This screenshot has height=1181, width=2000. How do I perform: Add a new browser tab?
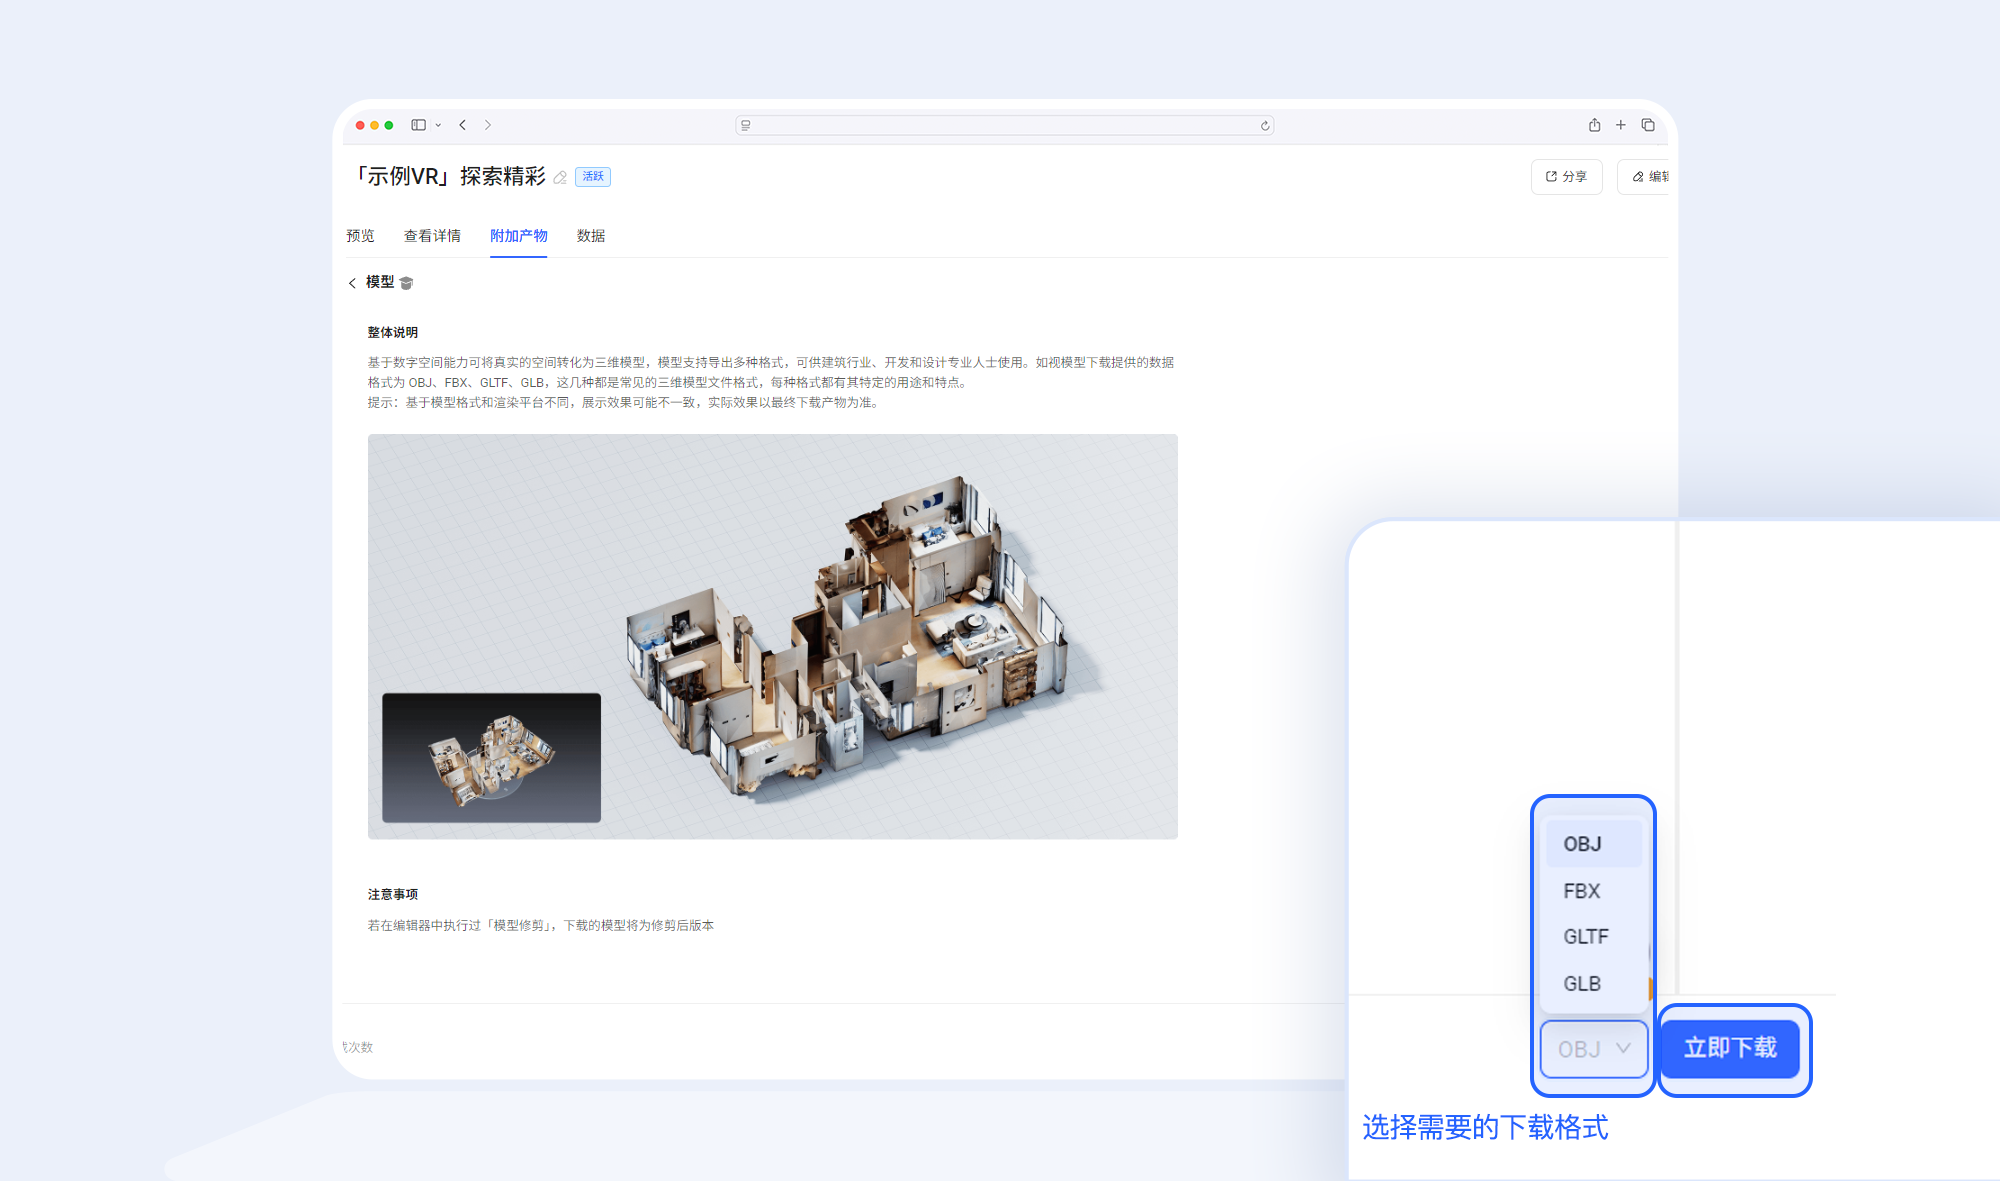[1621, 125]
